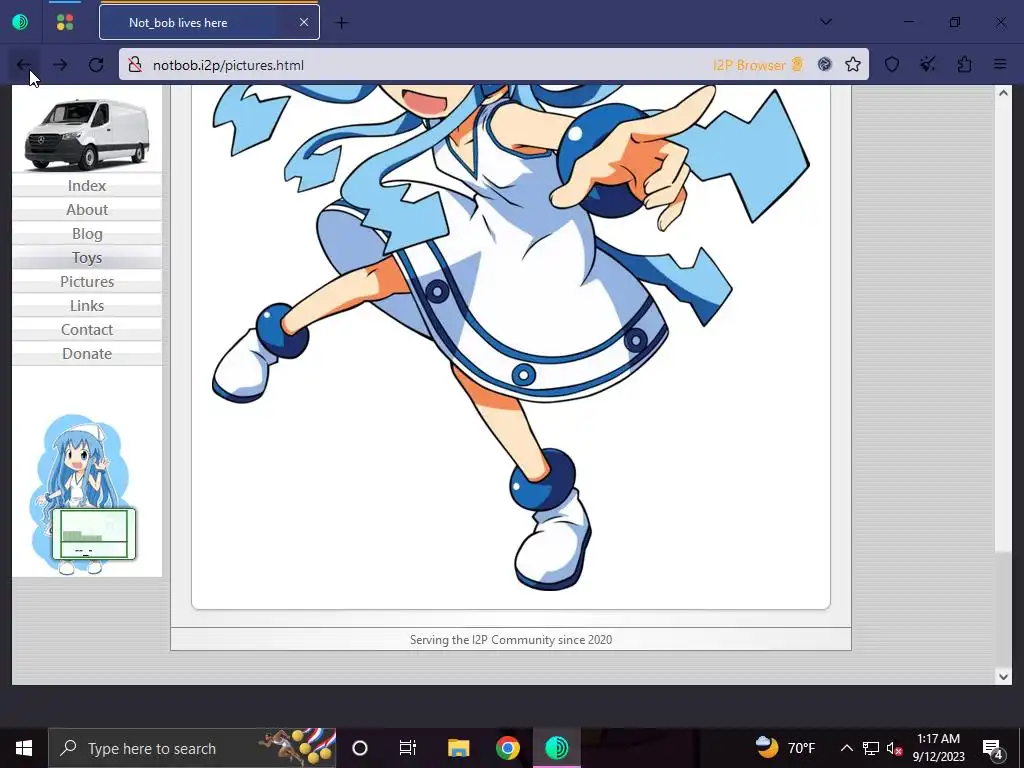This screenshot has height=768, width=1024.
Task: Open Task View on taskbar
Action: (x=408, y=748)
